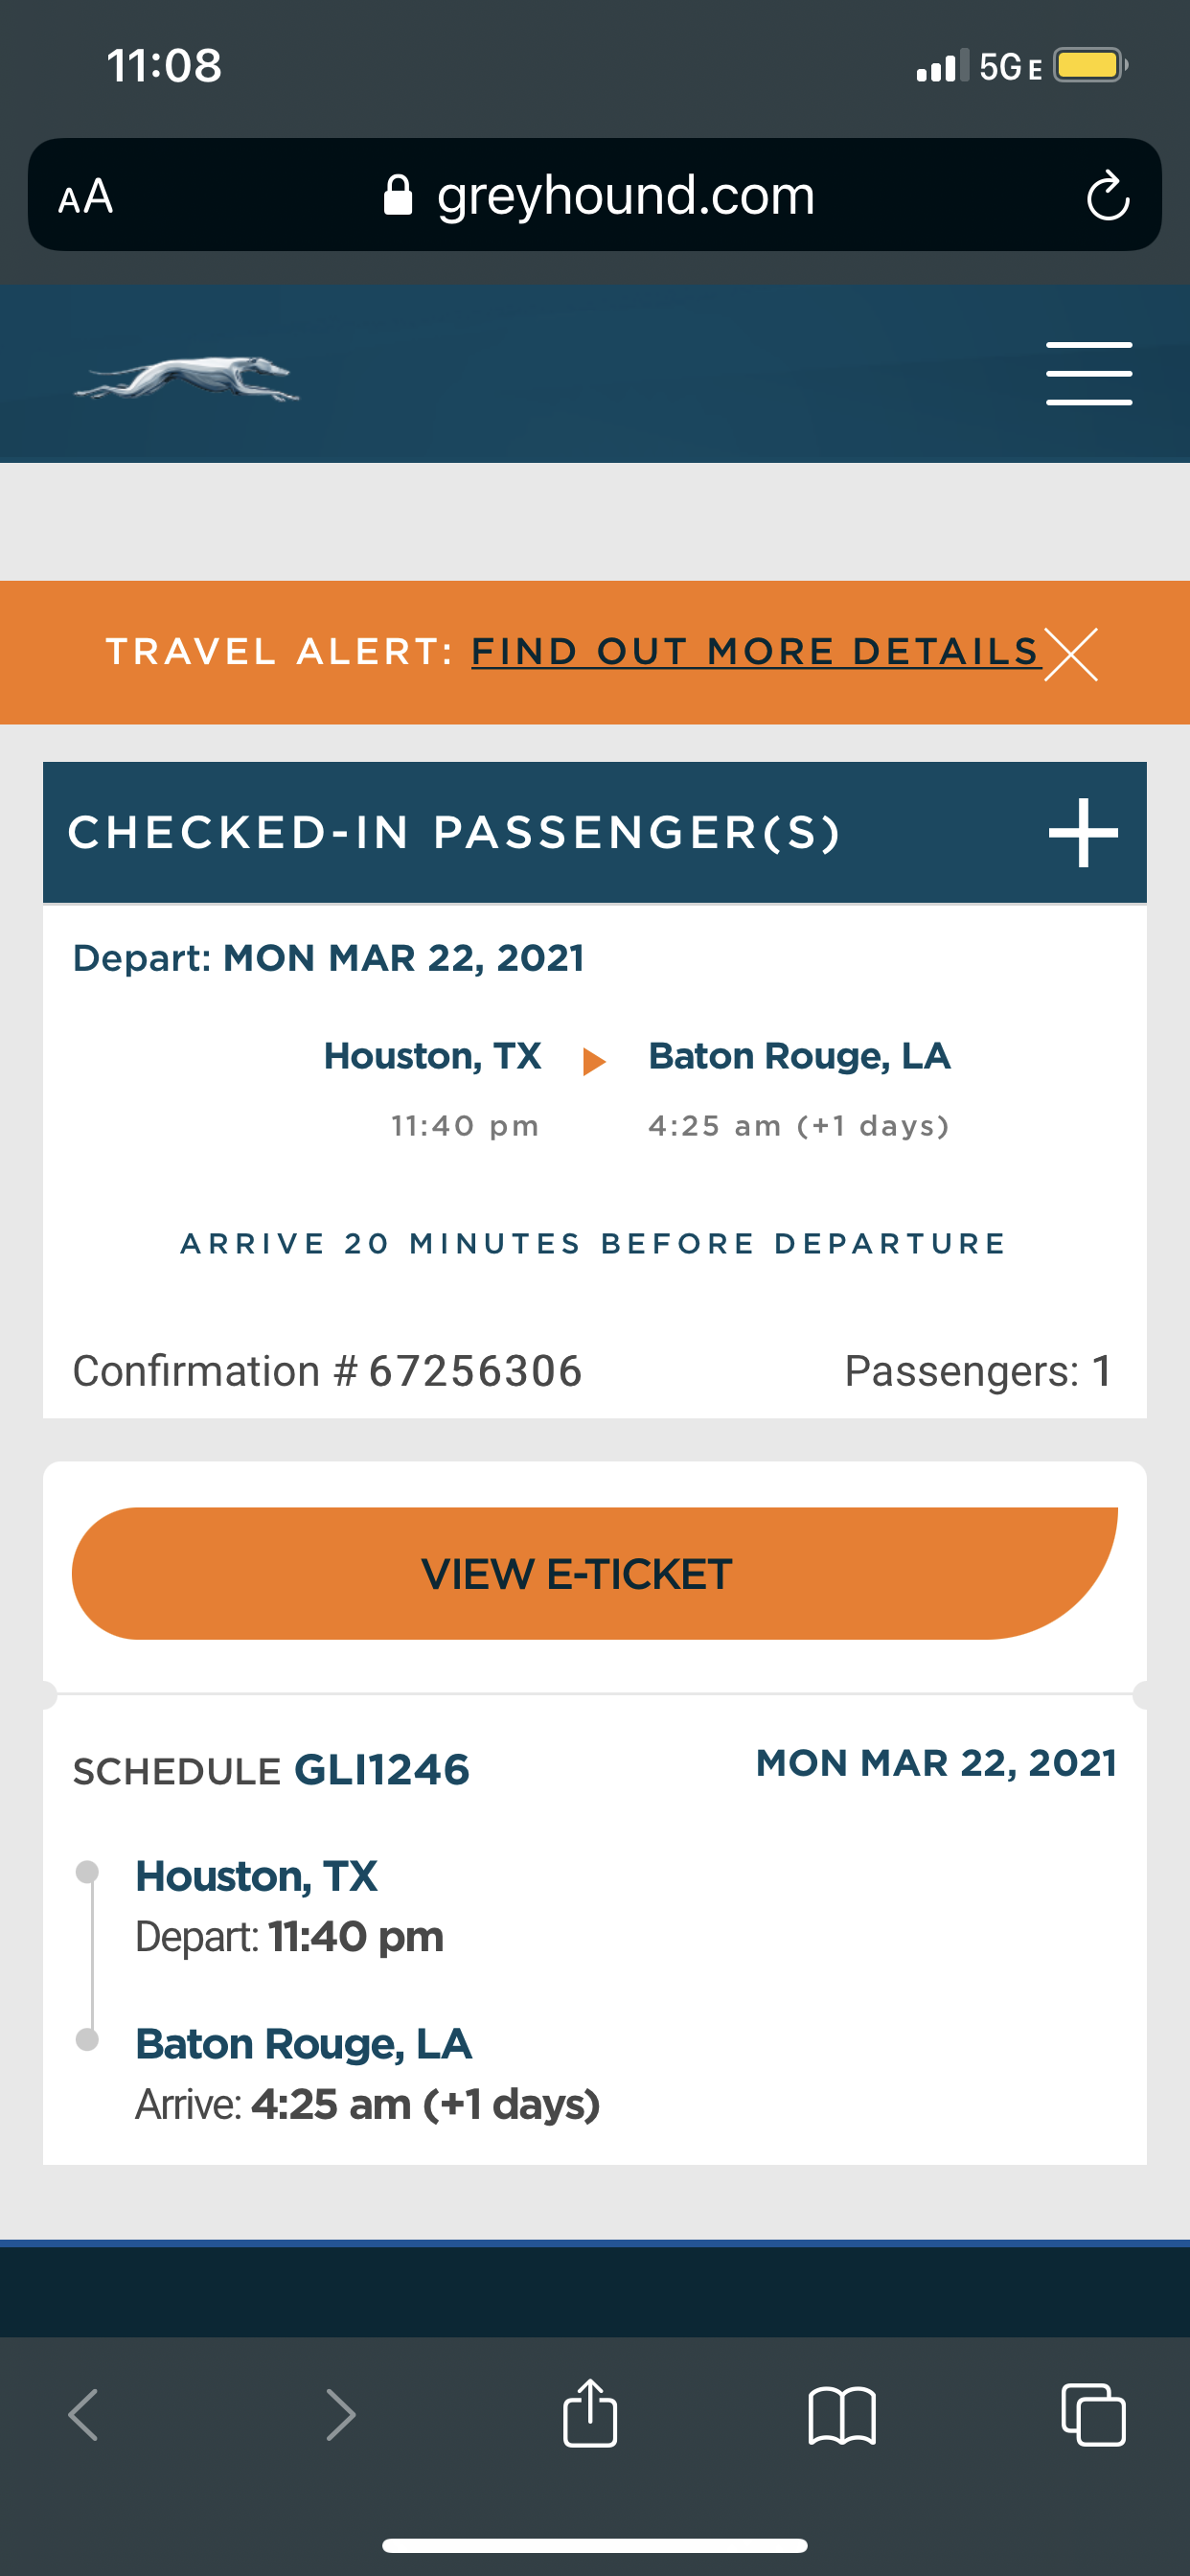Open the hamburger navigation menu
1190x2576 pixels.
pos(1088,373)
